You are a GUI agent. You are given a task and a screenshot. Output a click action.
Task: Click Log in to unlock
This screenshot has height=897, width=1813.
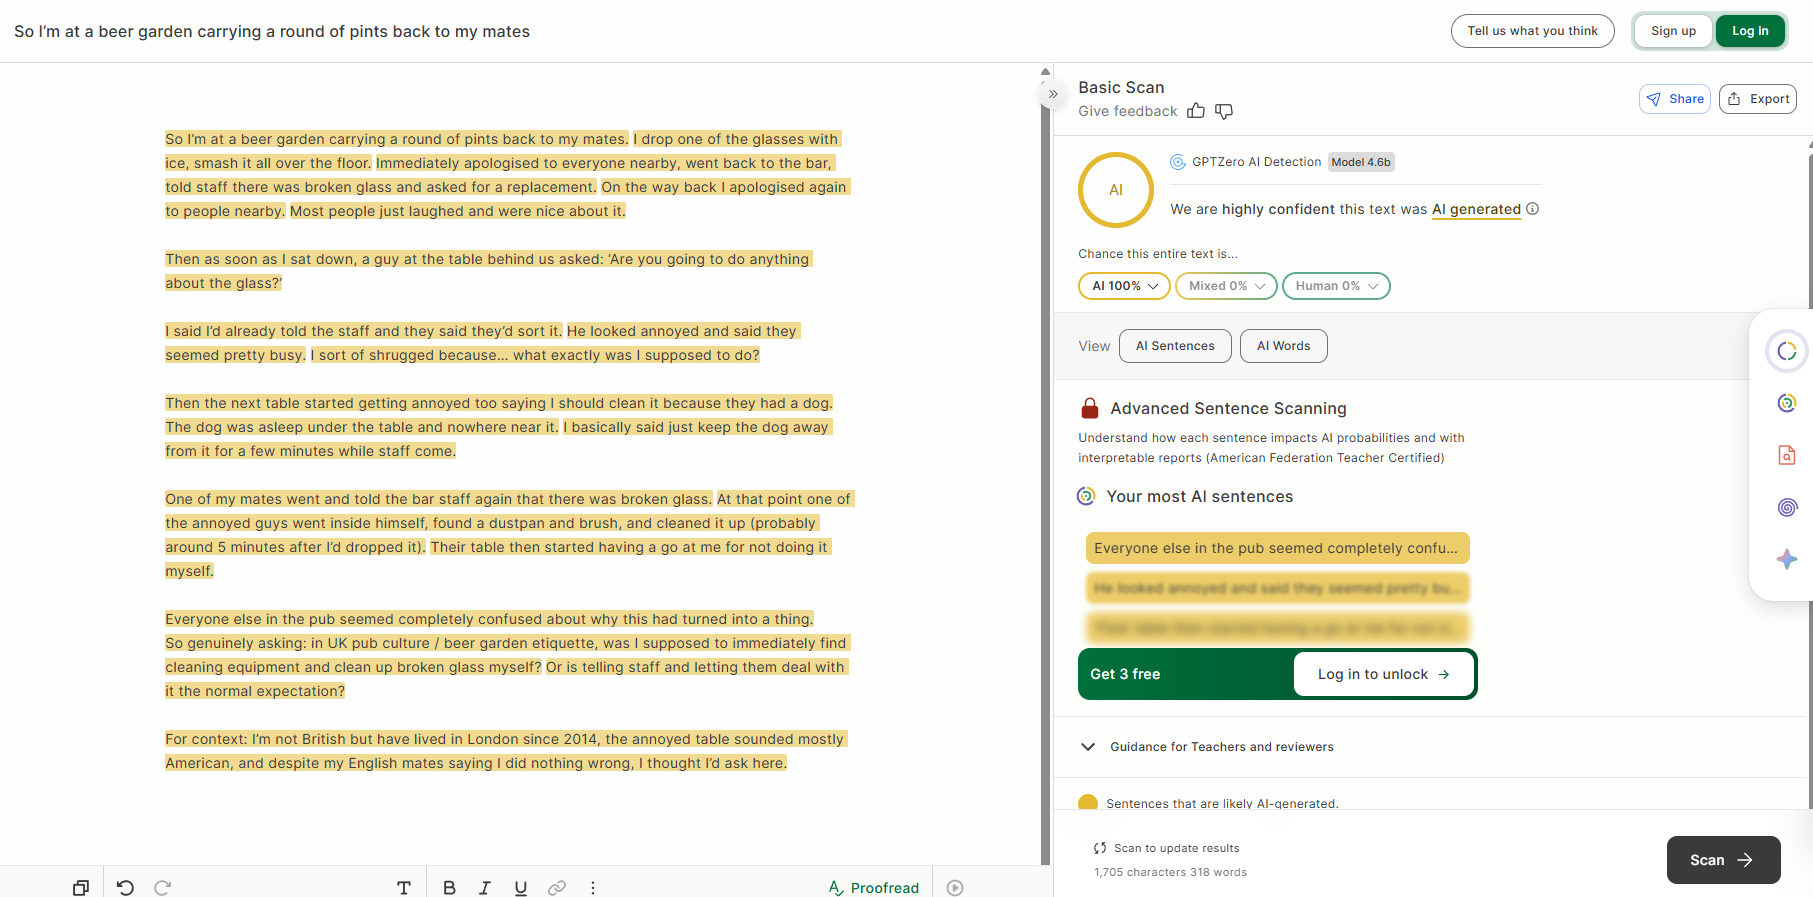[x=1383, y=674]
